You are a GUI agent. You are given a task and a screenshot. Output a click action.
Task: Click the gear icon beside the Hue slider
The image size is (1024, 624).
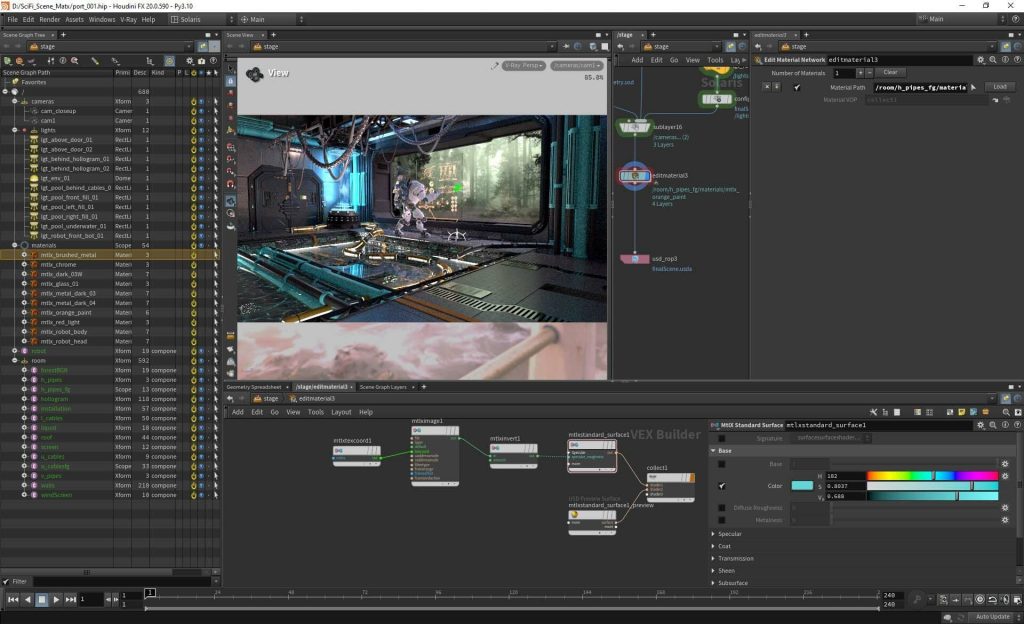point(1005,474)
